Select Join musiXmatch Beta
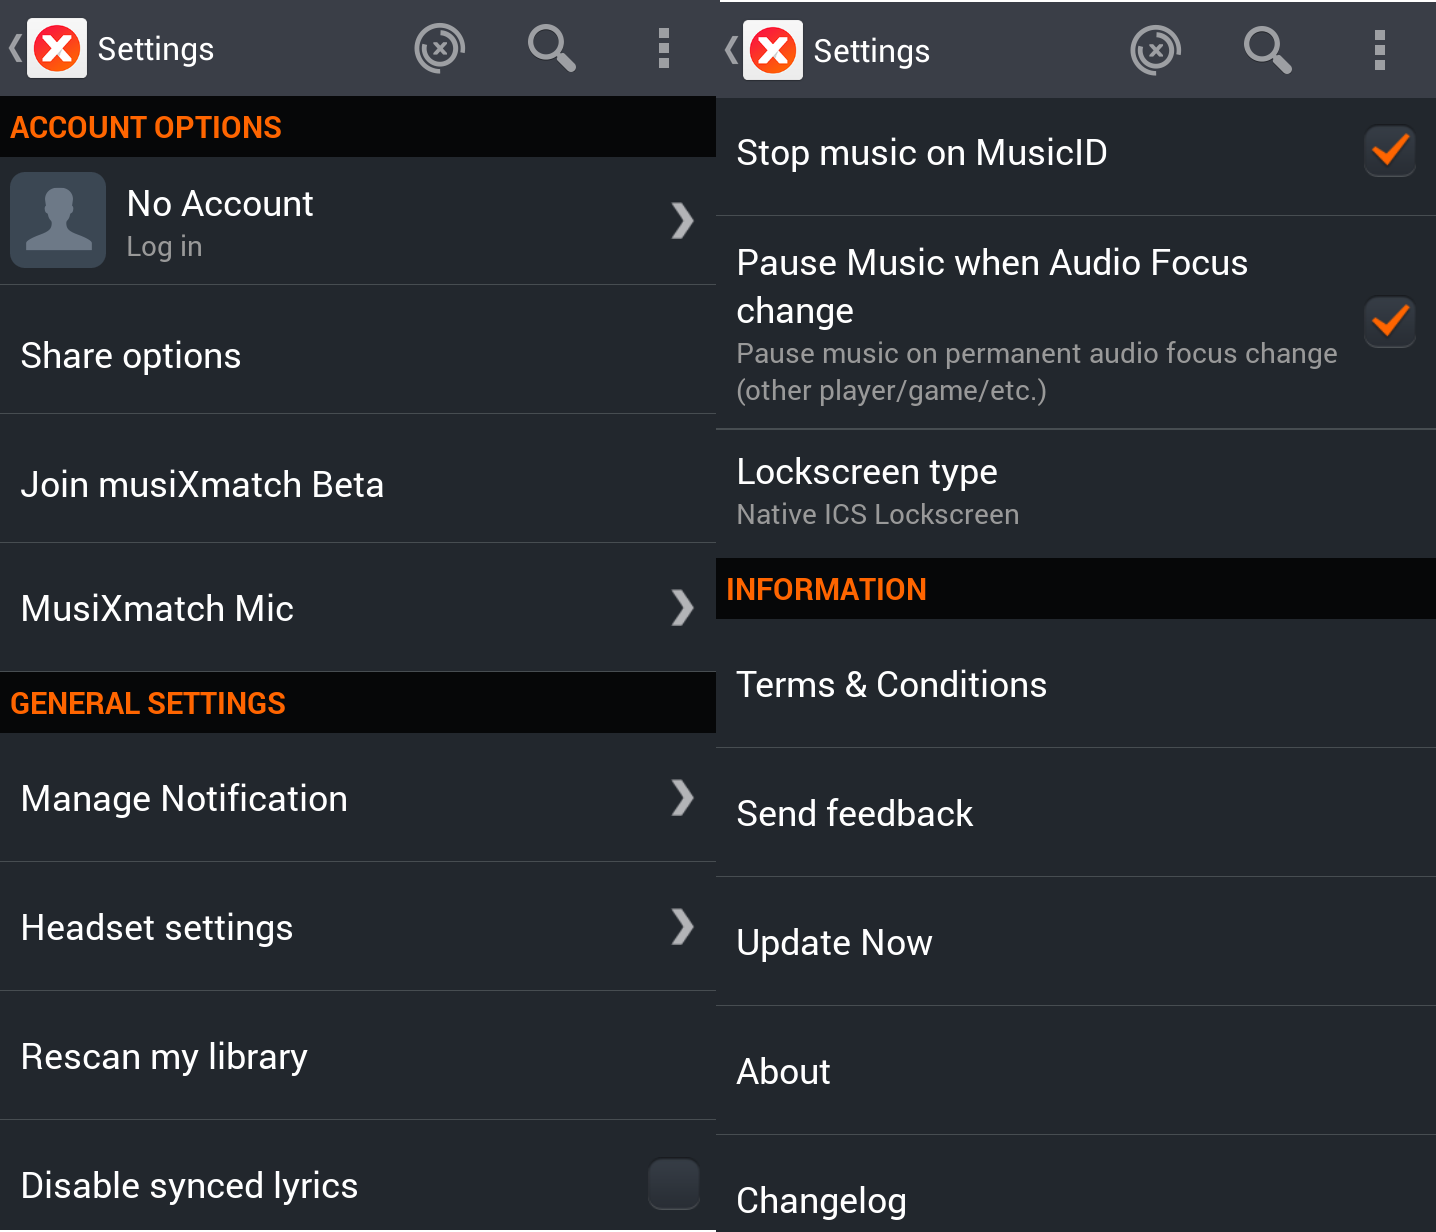Image resolution: width=1436 pixels, height=1232 pixels. [358, 479]
